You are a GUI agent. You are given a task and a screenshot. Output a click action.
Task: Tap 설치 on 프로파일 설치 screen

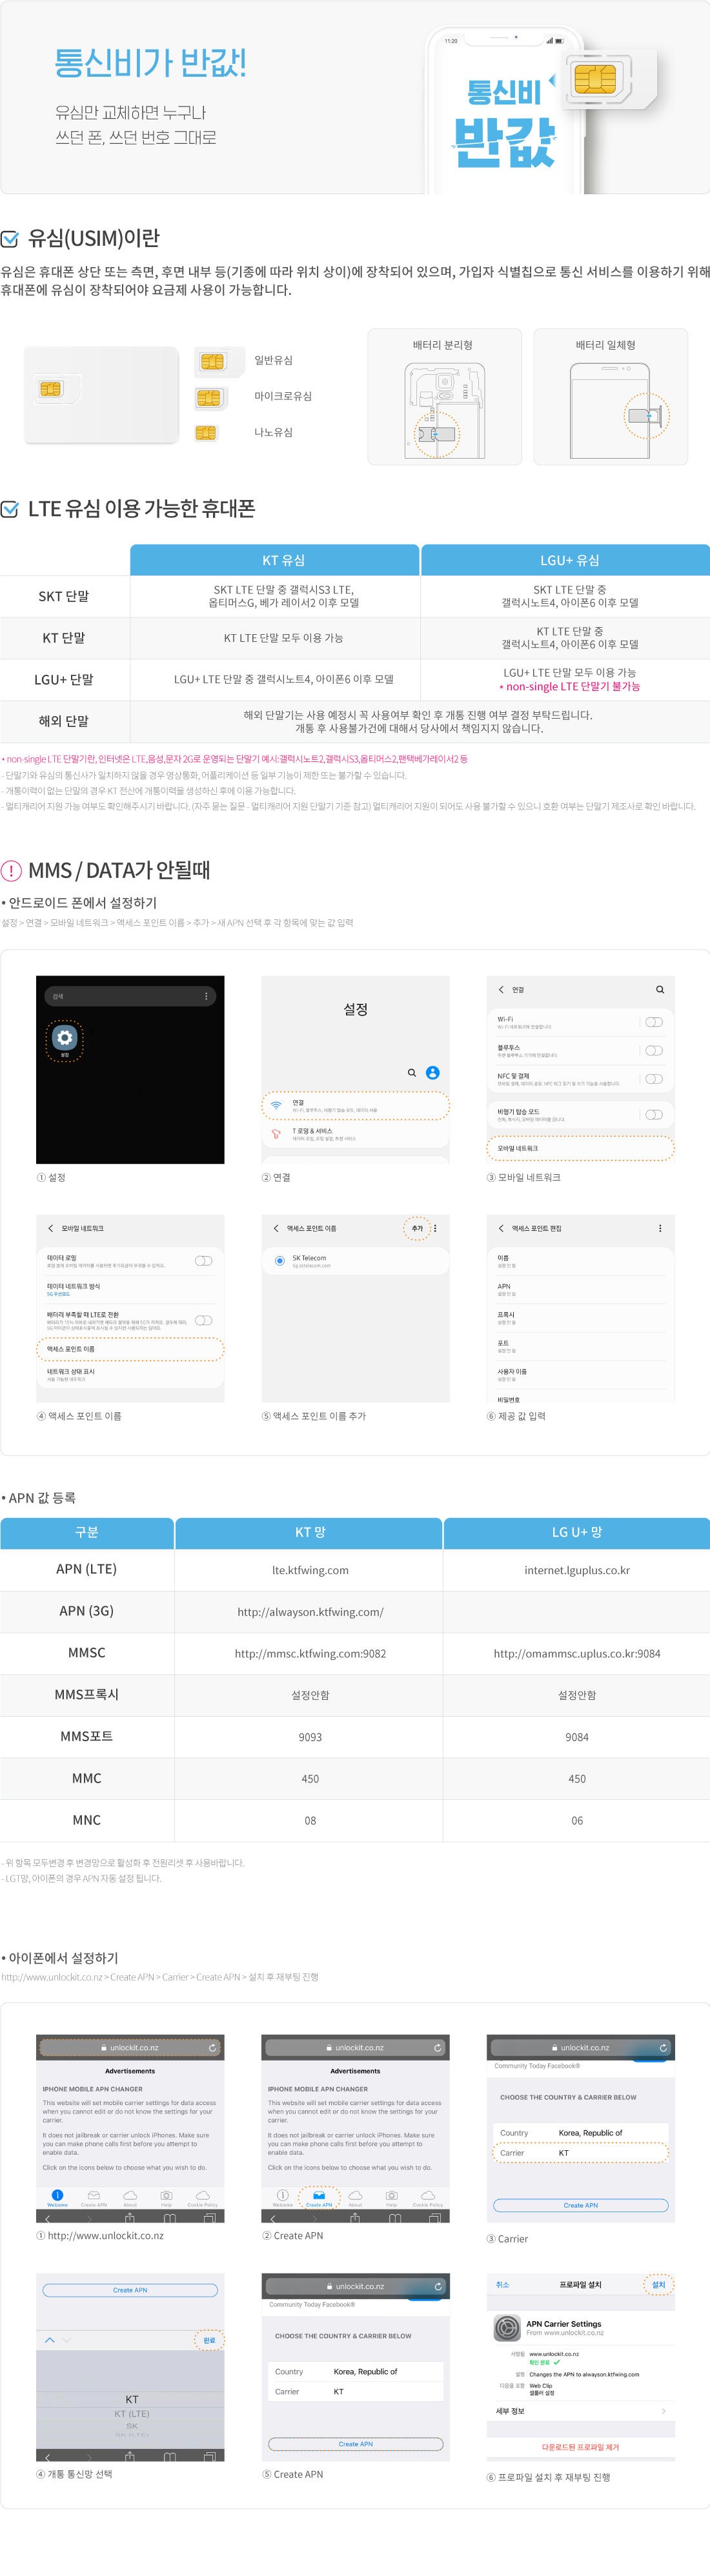pyautogui.click(x=658, y=2285)
